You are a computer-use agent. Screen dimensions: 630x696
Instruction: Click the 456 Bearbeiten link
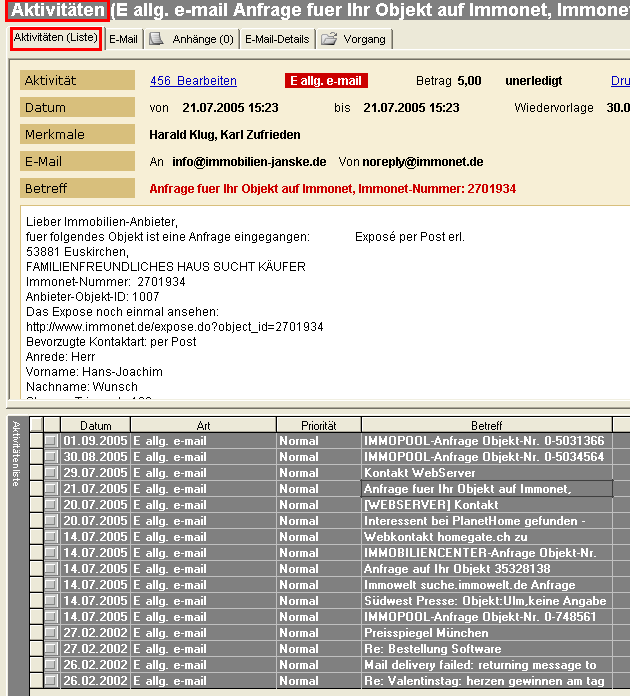193,81
